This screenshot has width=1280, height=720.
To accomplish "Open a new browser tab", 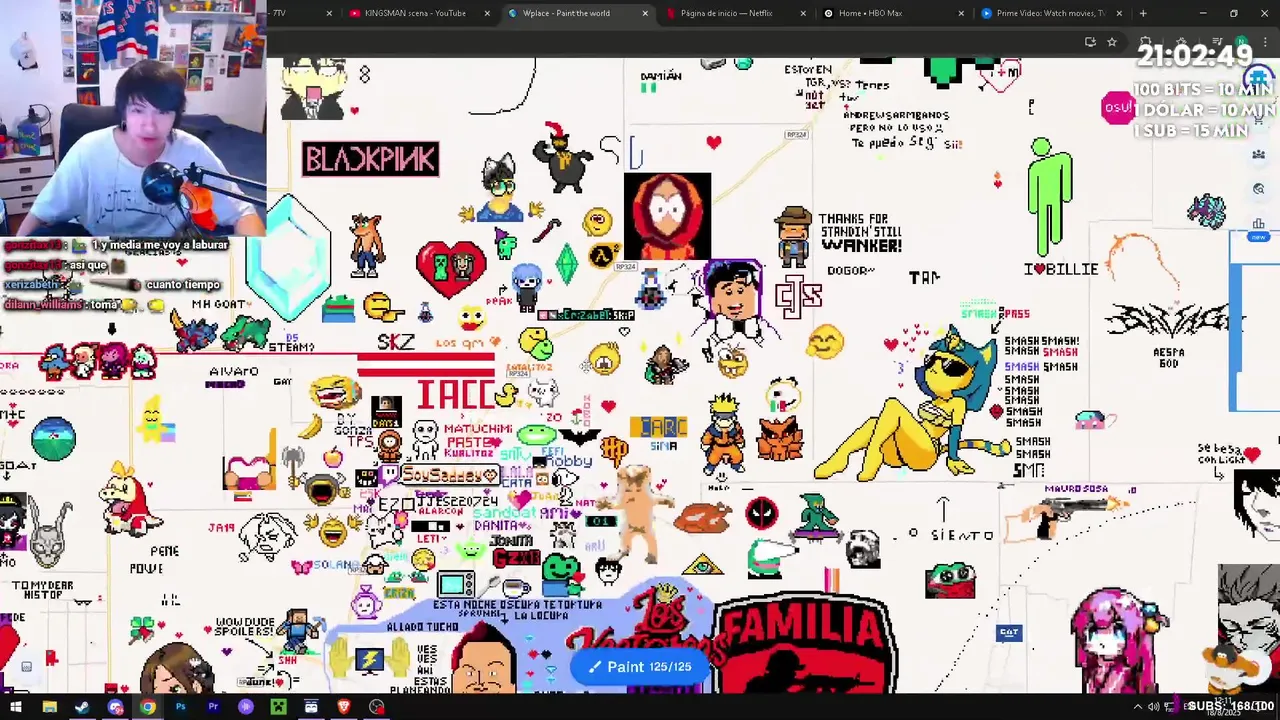I will click(1143, 13).
